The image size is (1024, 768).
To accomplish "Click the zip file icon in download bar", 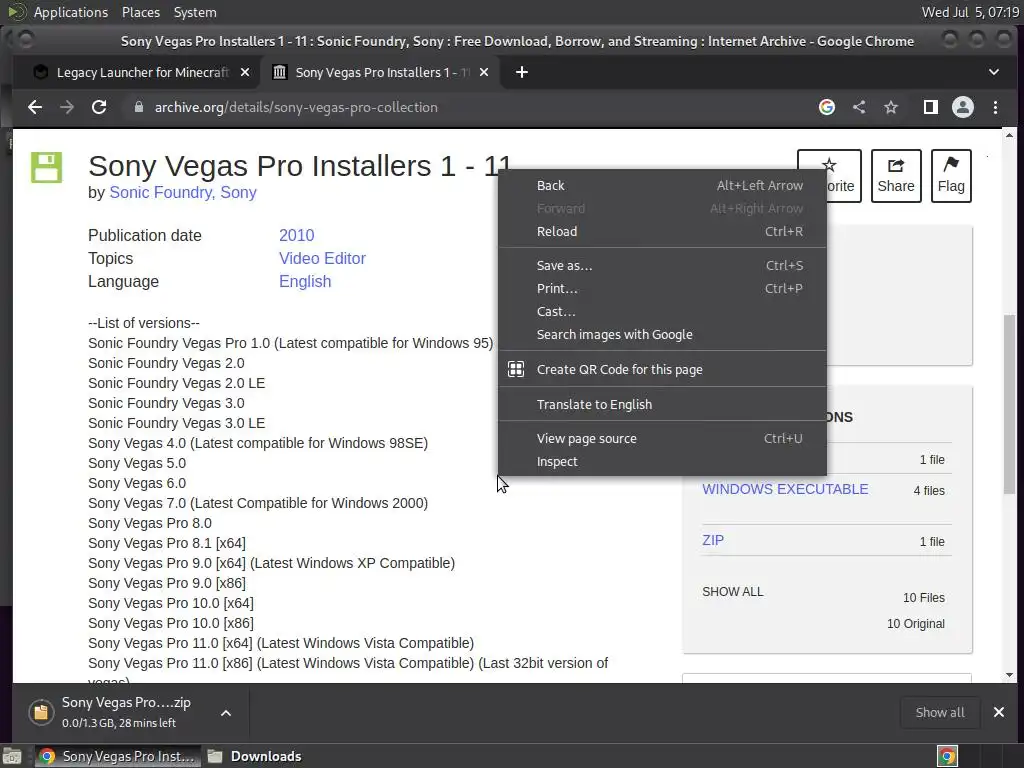I will tap(40, 712).
